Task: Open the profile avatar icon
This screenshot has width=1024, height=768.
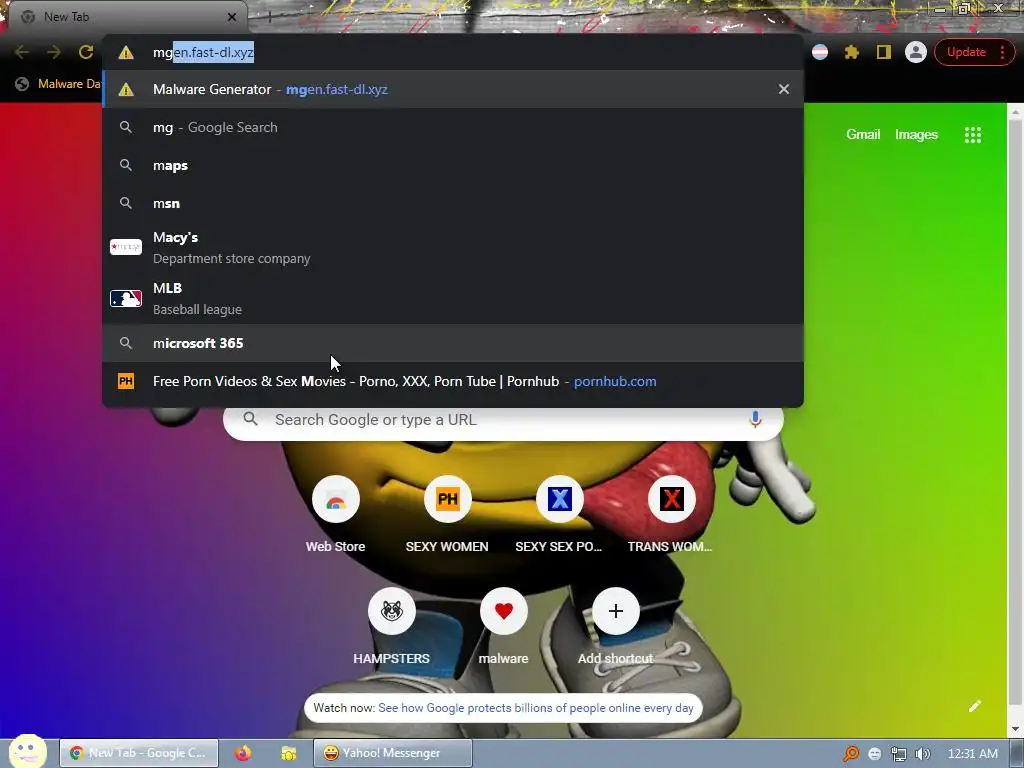Action: coord(916,52)
